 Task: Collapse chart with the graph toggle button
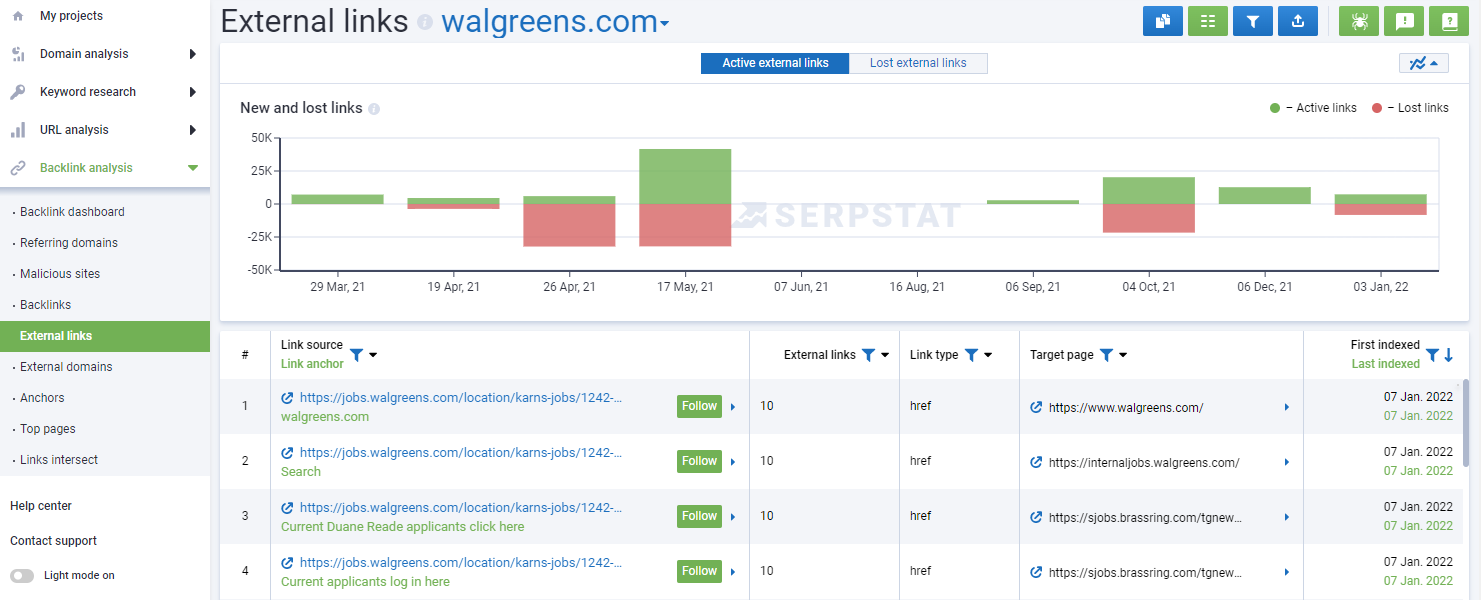[x=1424, y=63]
